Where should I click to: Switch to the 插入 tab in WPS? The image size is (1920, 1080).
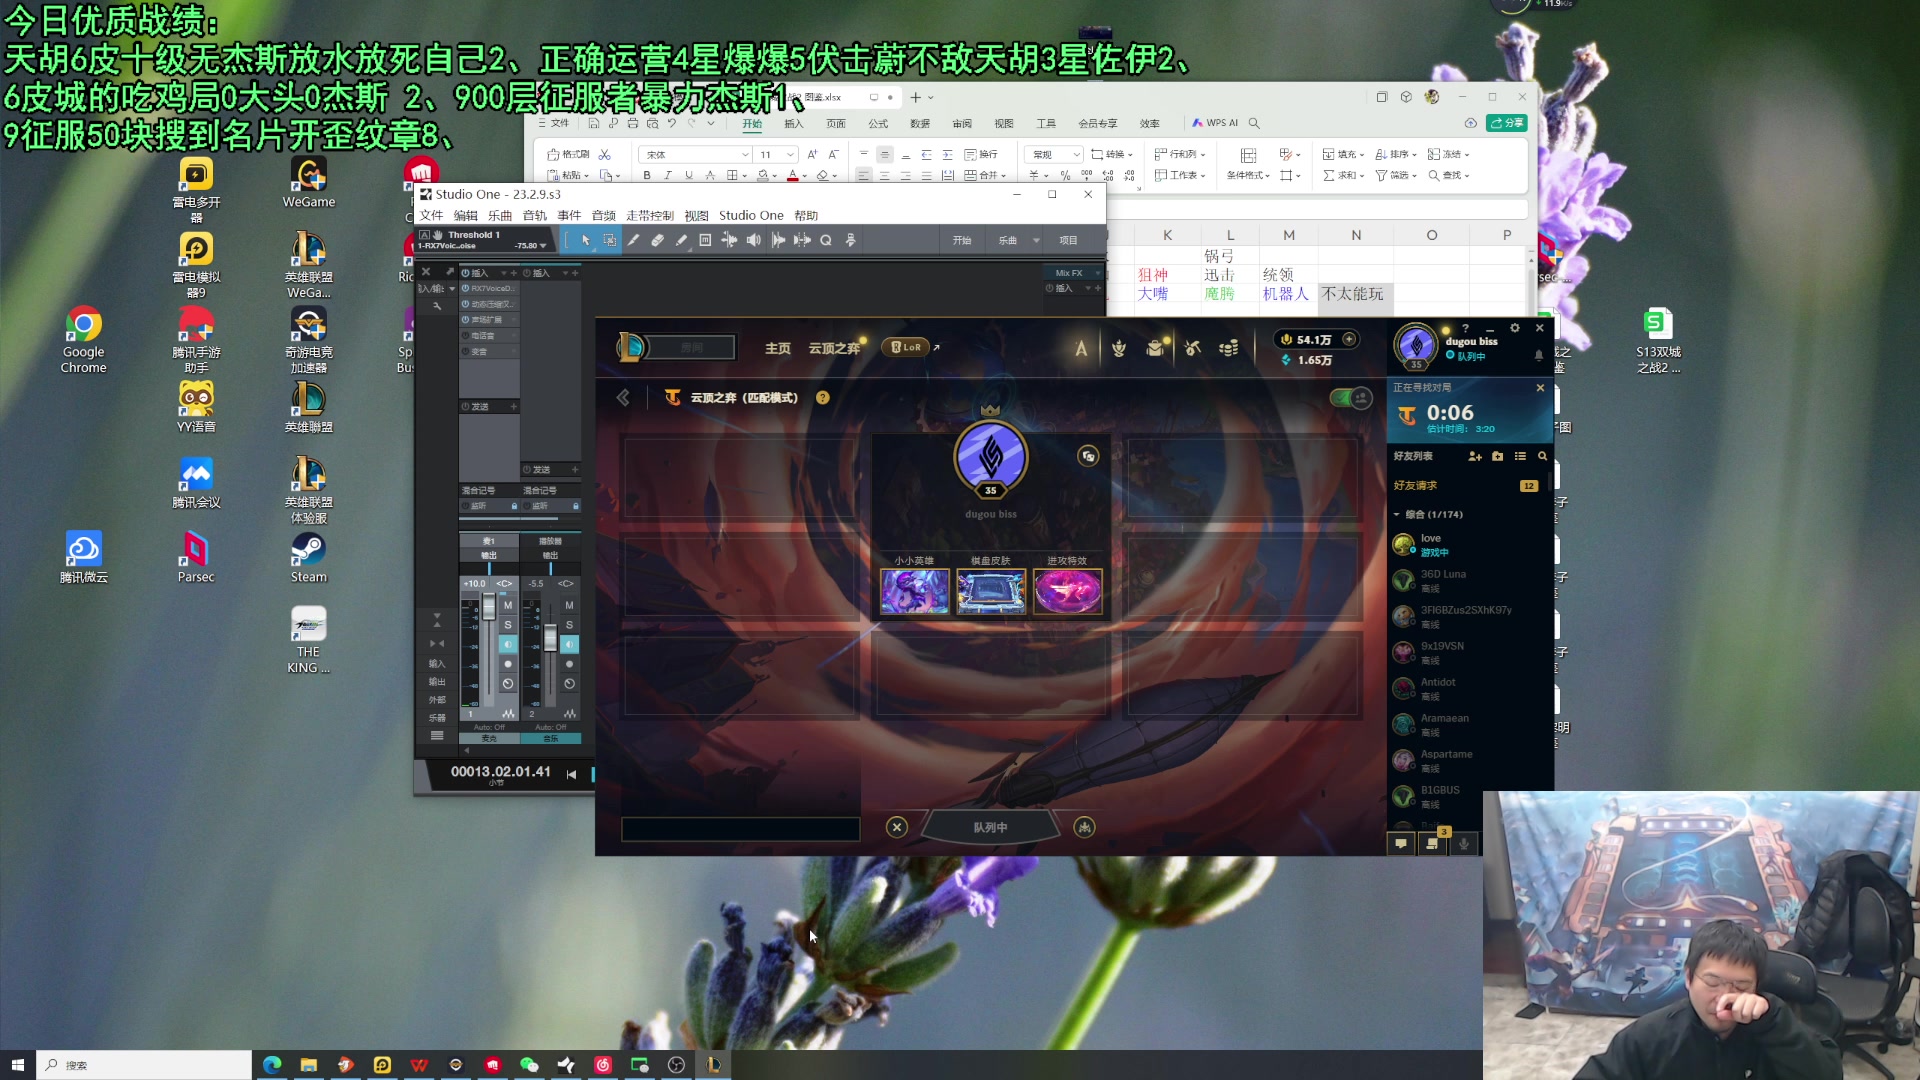(794, 124)
